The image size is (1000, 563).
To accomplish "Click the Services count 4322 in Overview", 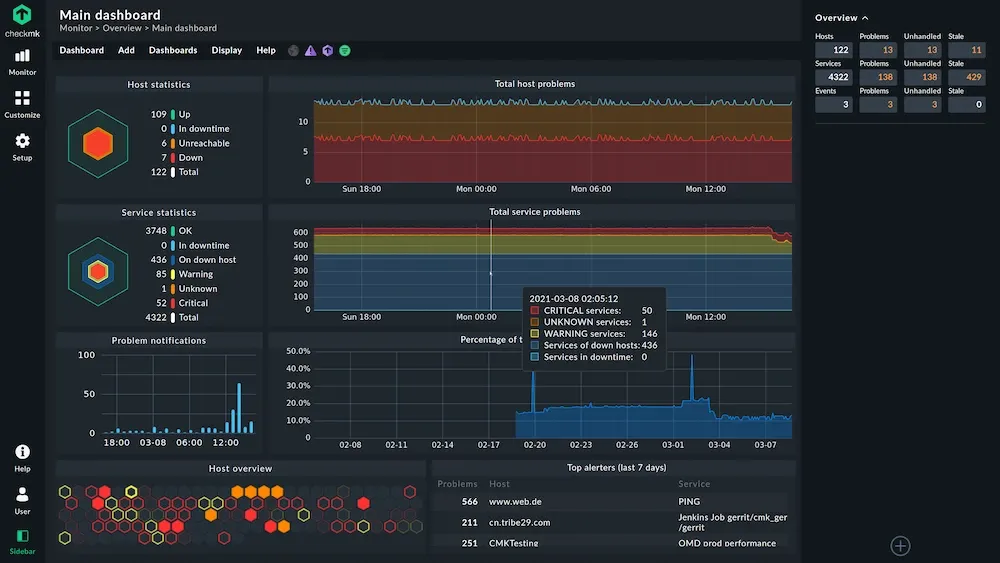I will pyautogui.click(x=834, y=77).
